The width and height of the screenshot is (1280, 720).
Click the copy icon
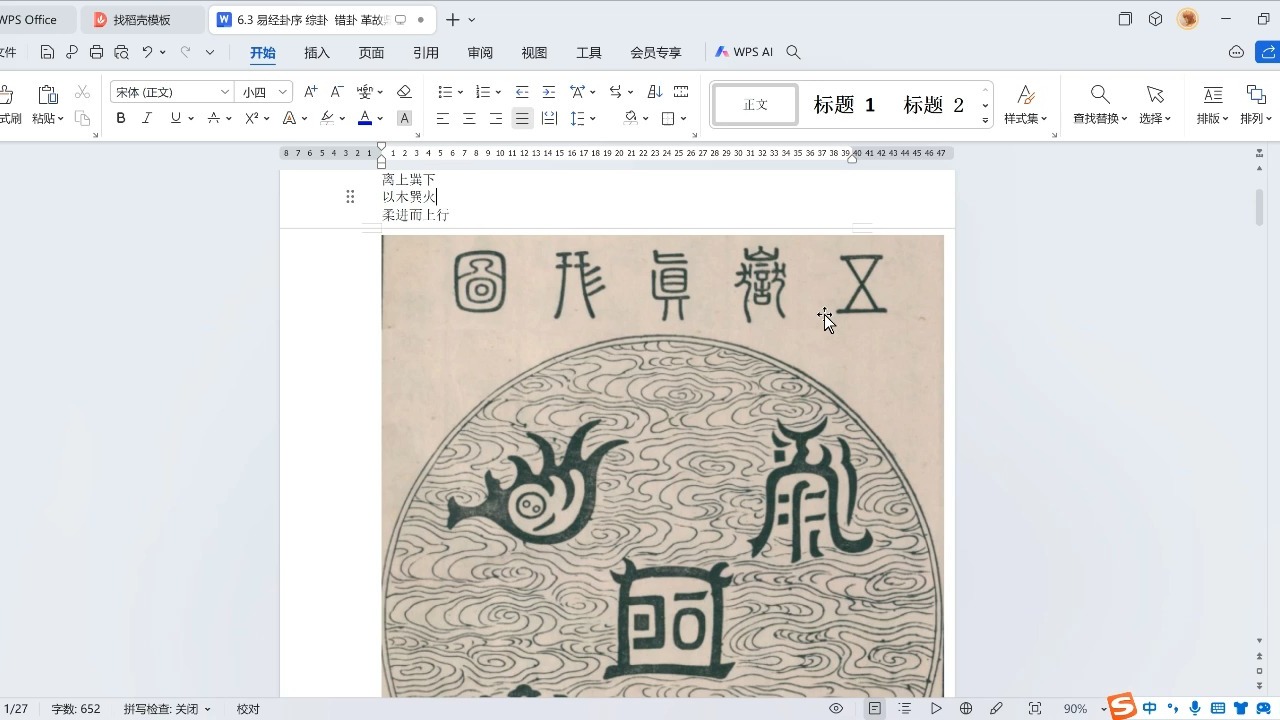click(83, 118)
